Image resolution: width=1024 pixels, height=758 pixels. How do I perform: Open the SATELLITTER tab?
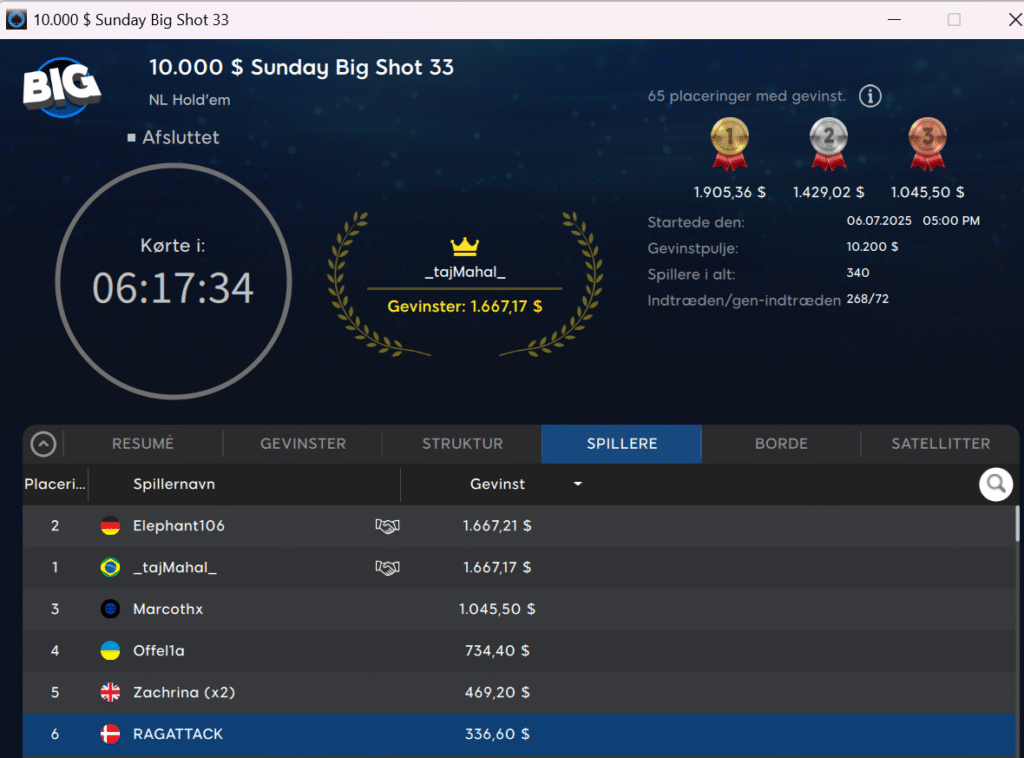pos(940,444)
